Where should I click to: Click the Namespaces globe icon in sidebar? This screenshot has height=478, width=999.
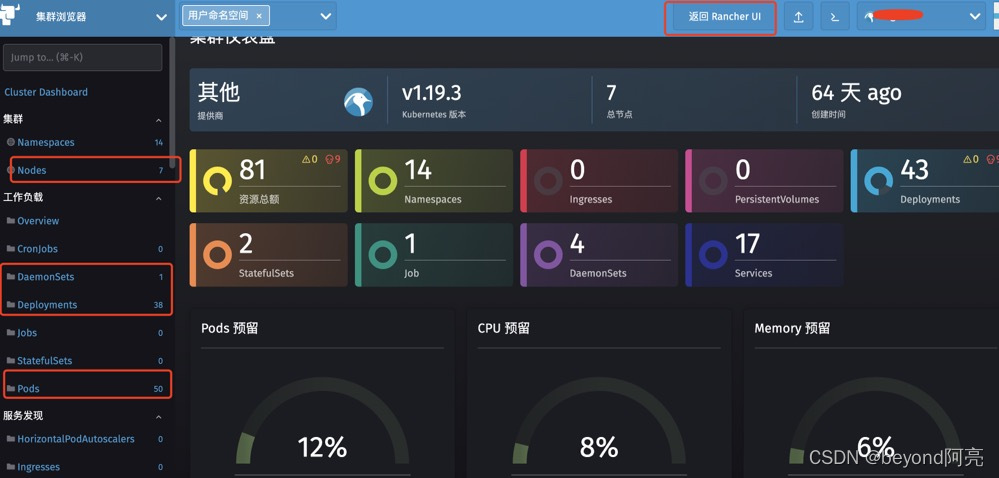click(x=10, y=142)
